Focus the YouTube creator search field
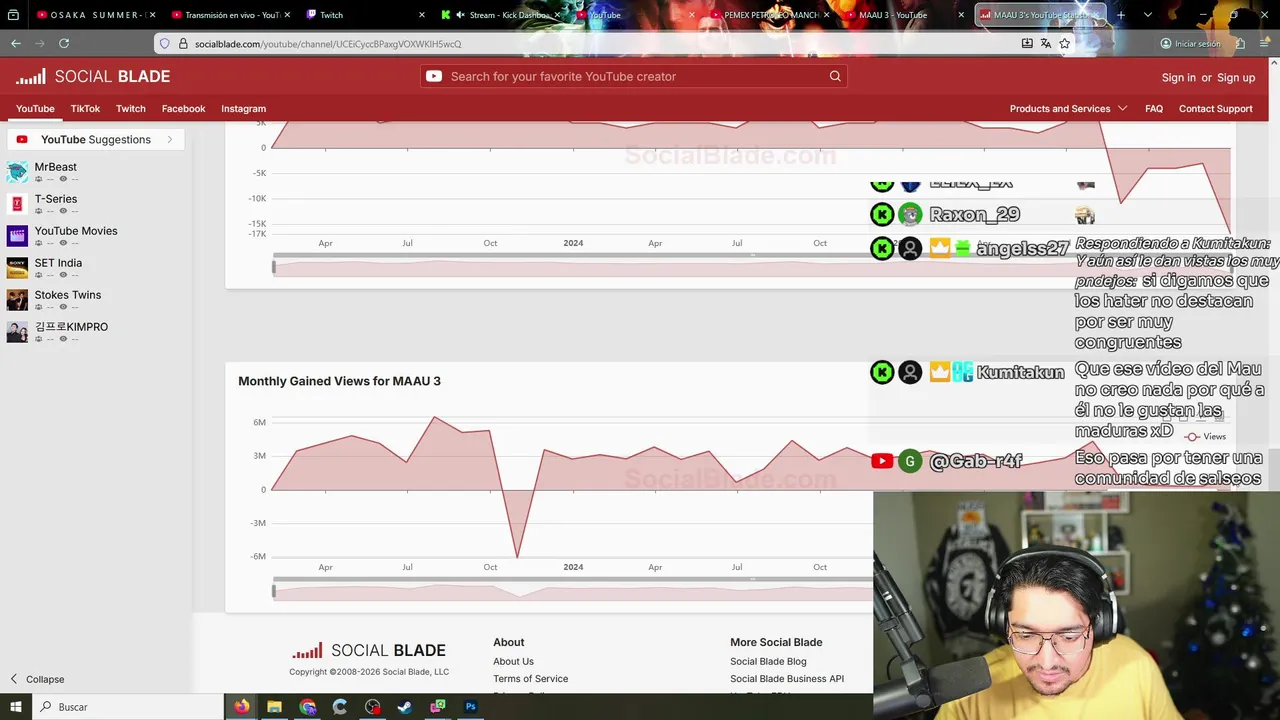Image resolution: width=1280 pixels, height=720 pixels. [635, 76]
